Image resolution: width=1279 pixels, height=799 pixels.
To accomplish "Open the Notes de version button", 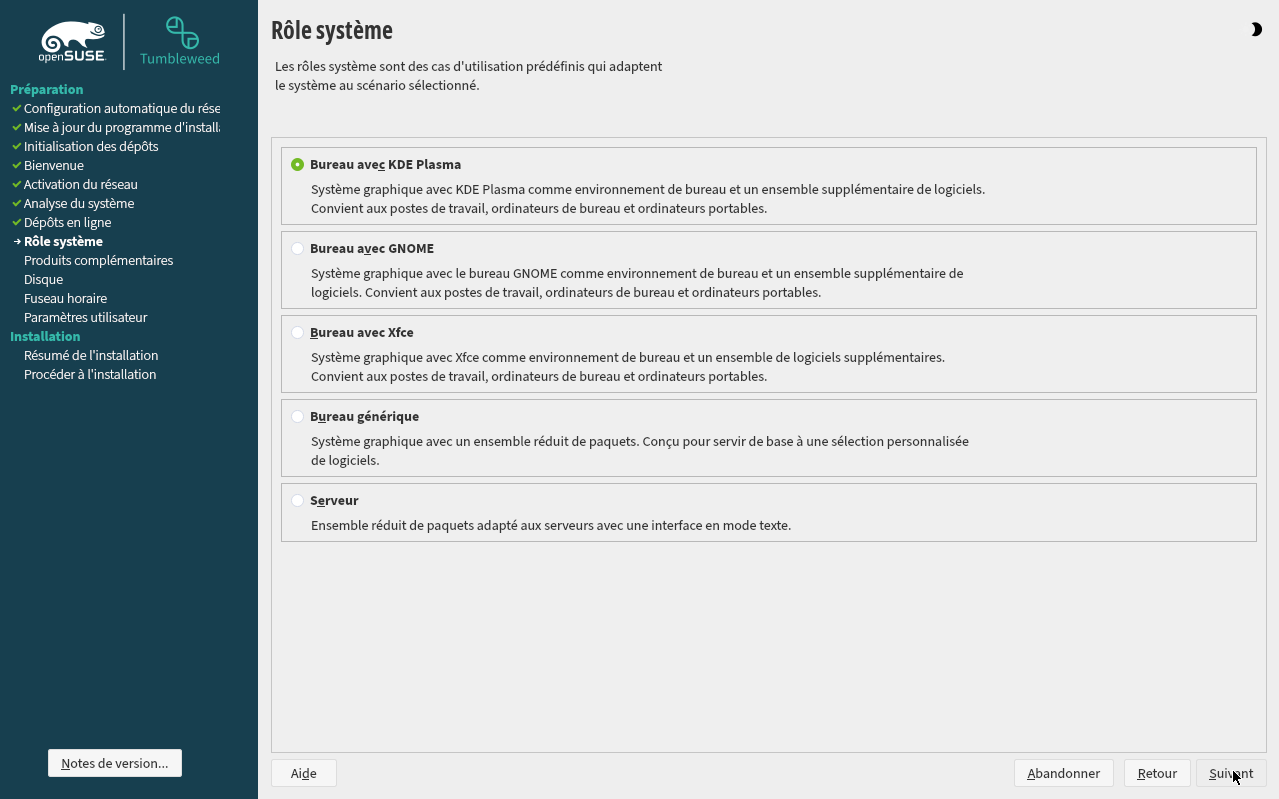I will (x=115, y=763).
